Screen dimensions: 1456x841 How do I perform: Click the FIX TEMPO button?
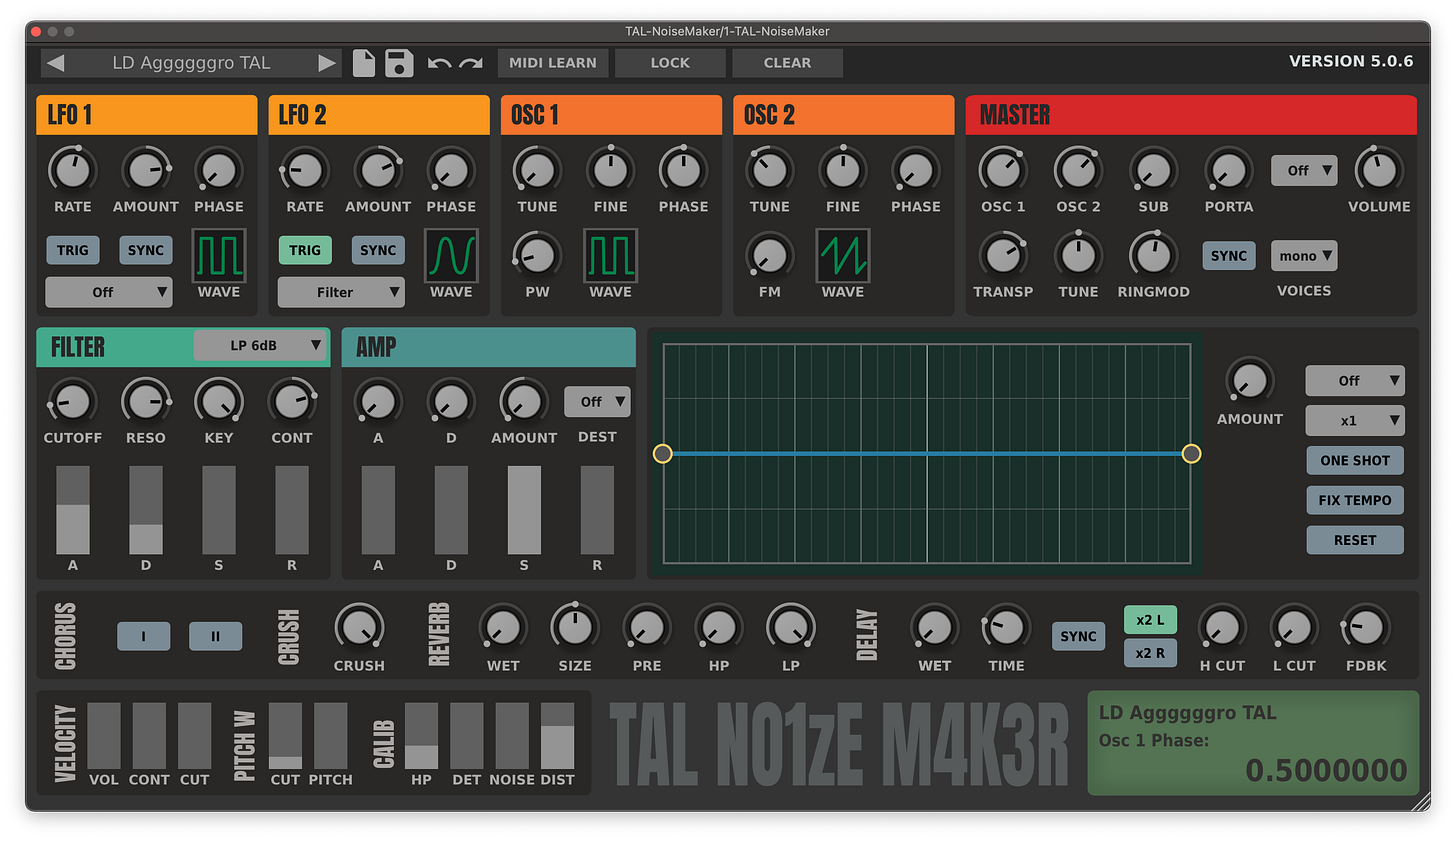(x=1355, y=500)
